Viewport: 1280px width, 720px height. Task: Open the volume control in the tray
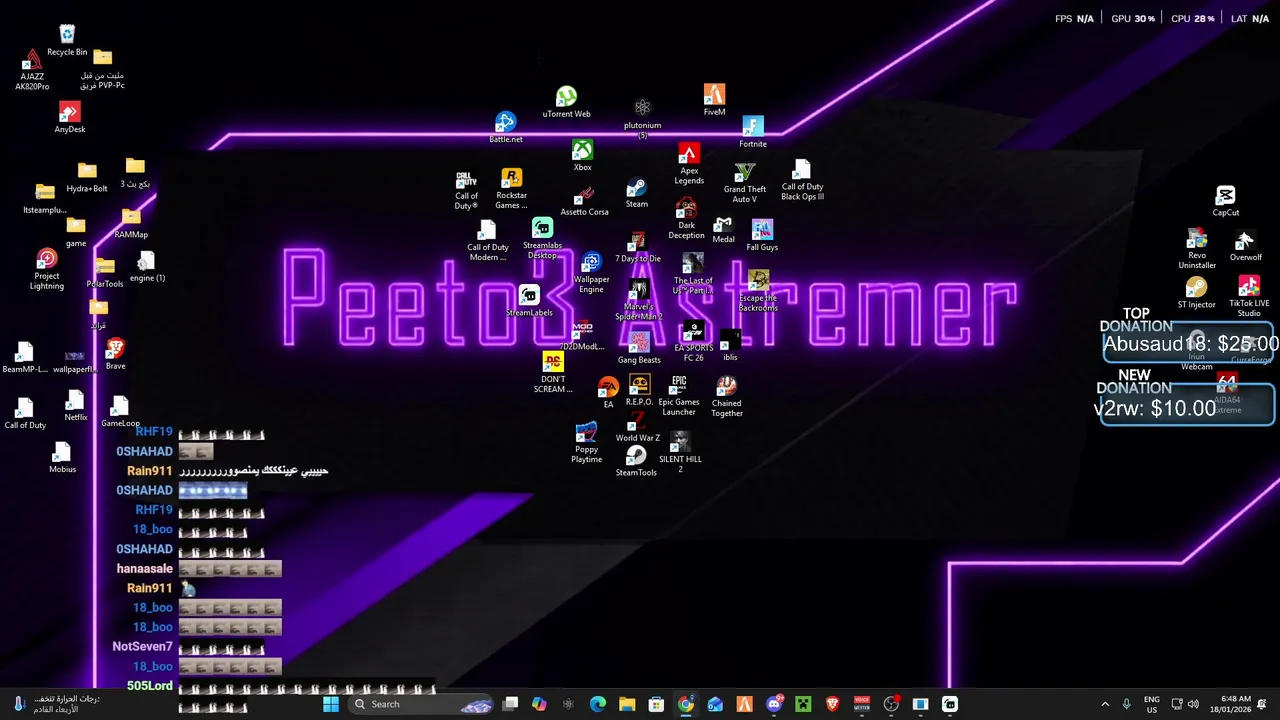tap(1194, 704)
